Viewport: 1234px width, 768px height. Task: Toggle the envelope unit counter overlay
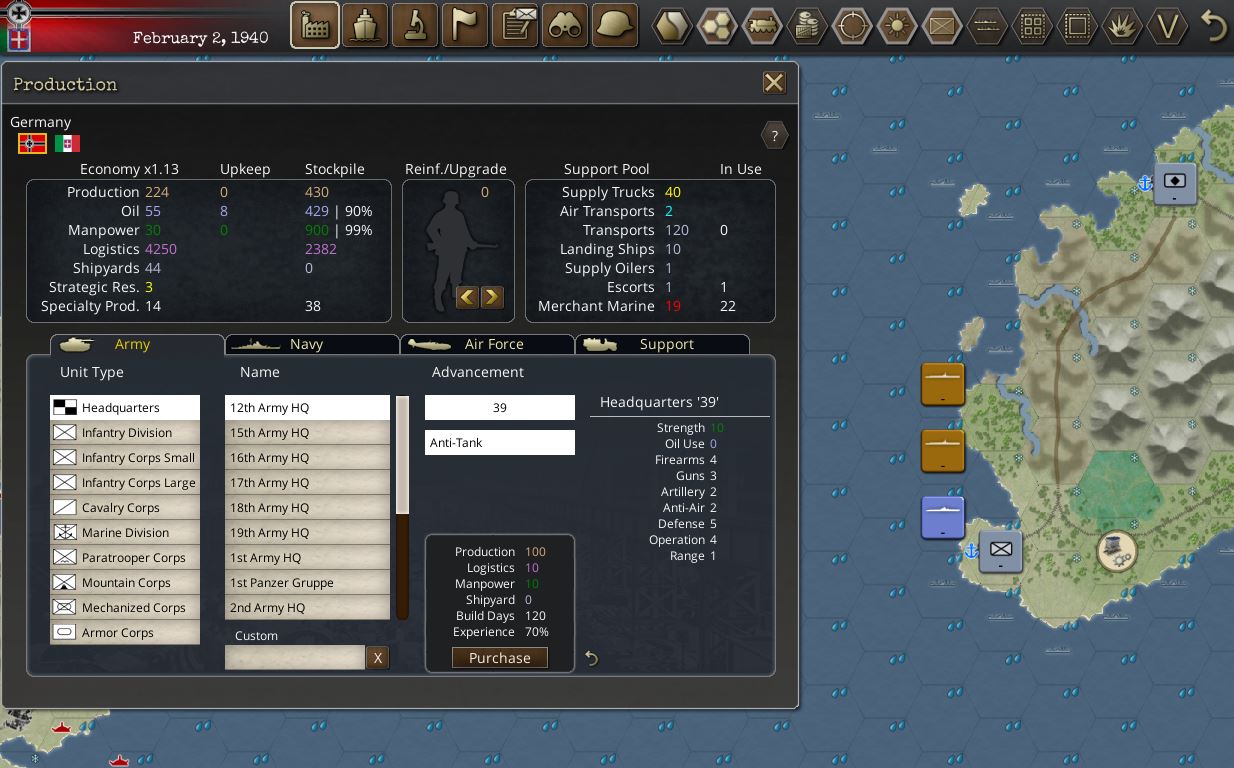point(942,25)
